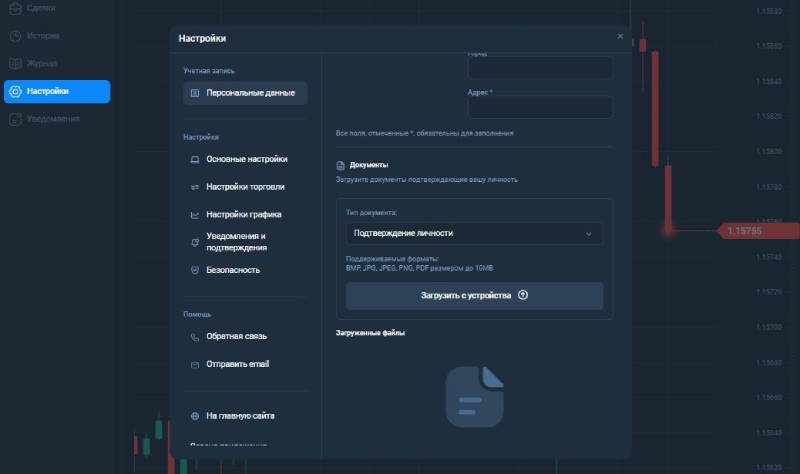The image size is (800, 474).
Task: Close the Настройки dialog
Action: [x=620, y=36]
